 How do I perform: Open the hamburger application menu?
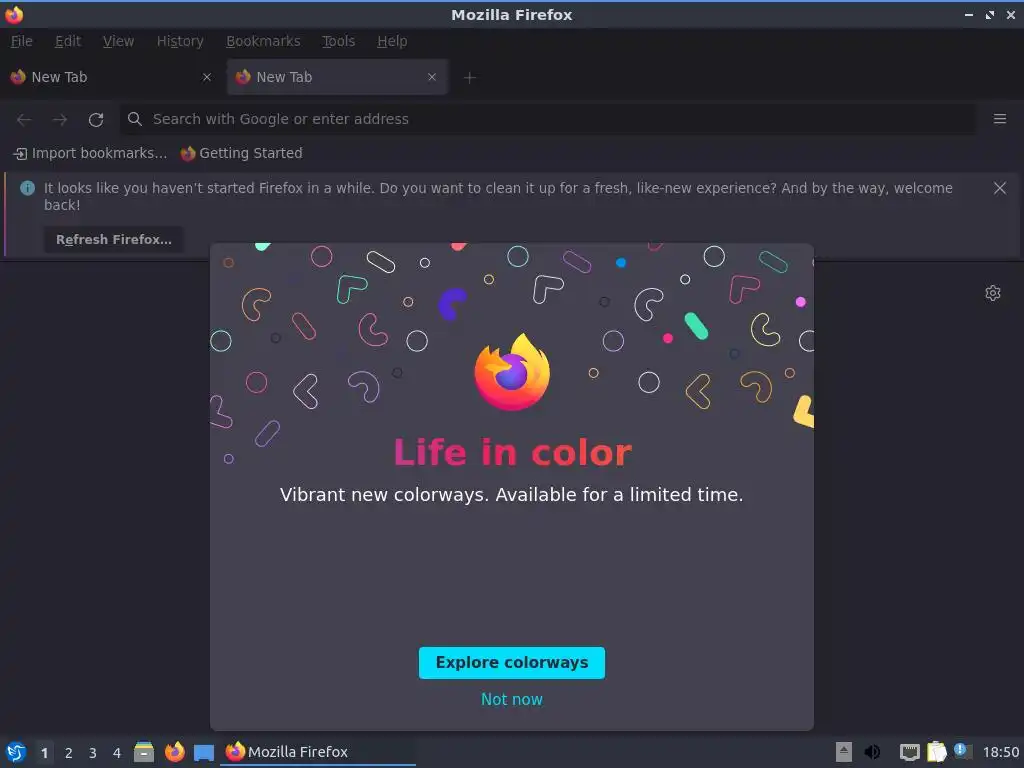(1000, 119)
